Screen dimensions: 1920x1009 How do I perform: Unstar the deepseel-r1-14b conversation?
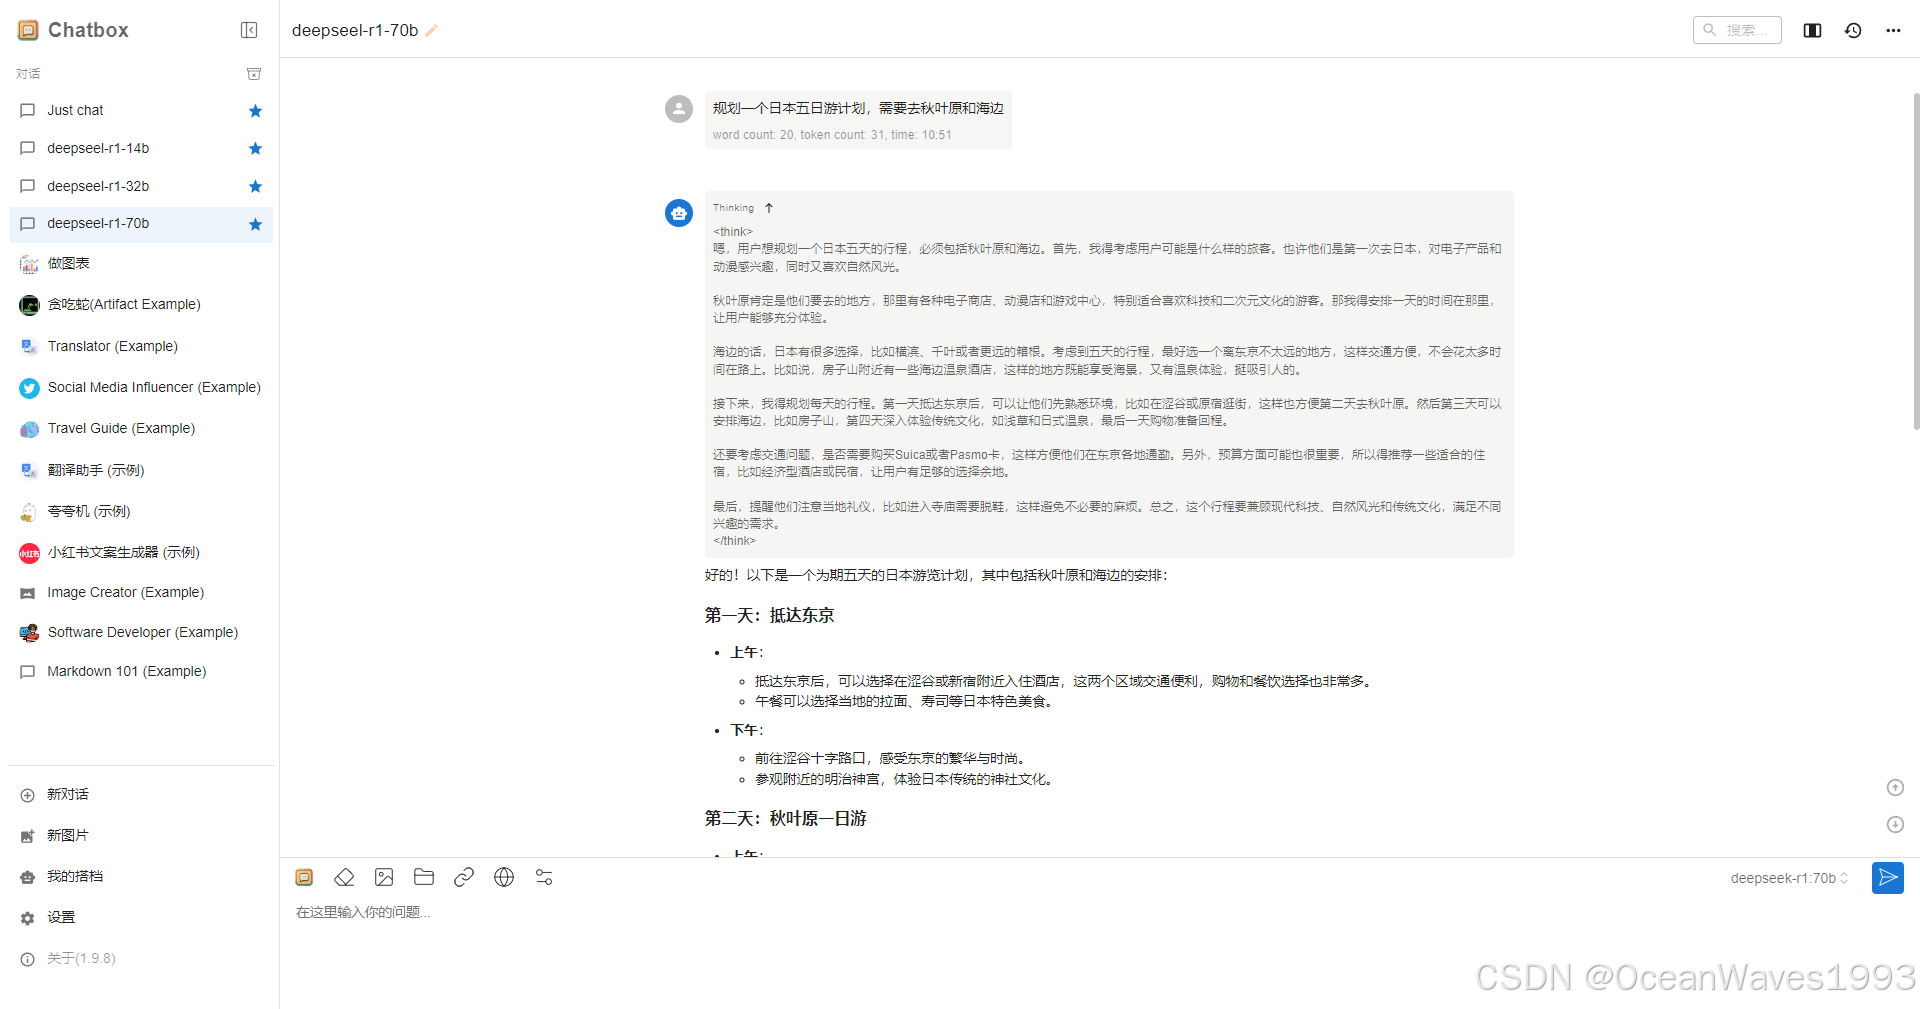[x=255, y=149]
